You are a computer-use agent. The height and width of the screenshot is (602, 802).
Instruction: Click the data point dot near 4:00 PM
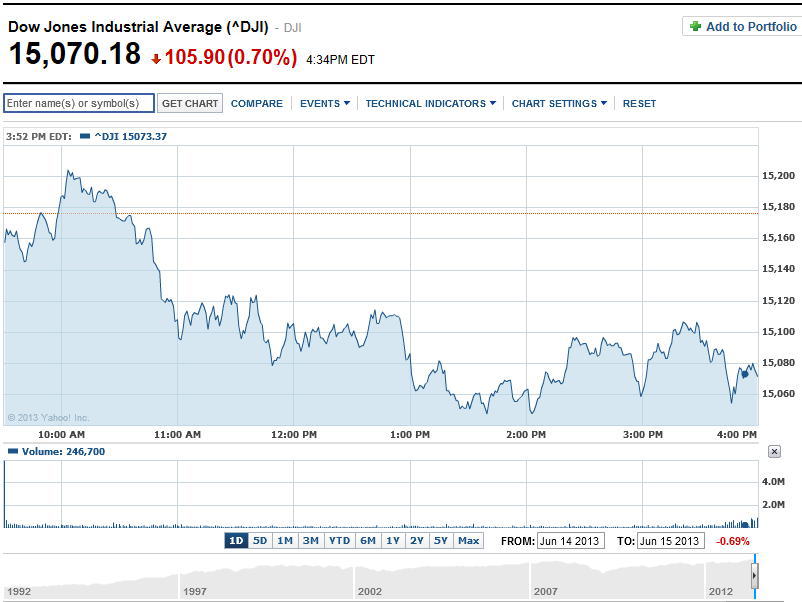745,374
